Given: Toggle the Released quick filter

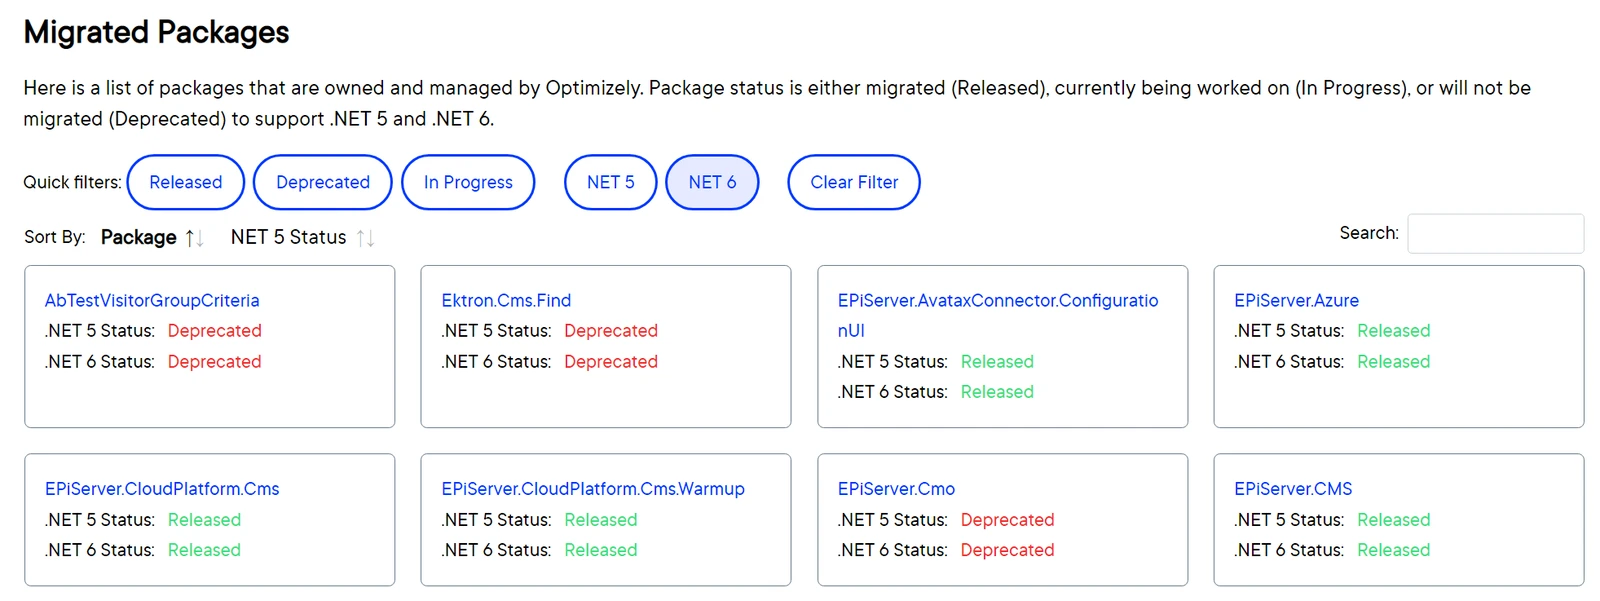Looking at the screenshot, I should 186,182.
